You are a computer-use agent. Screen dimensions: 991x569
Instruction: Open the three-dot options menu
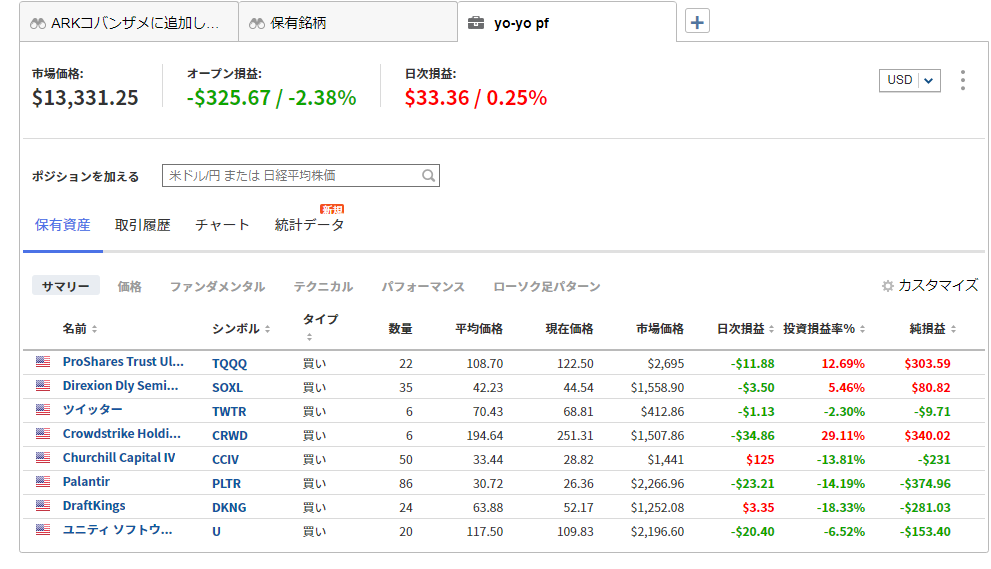tap(963, 80)
